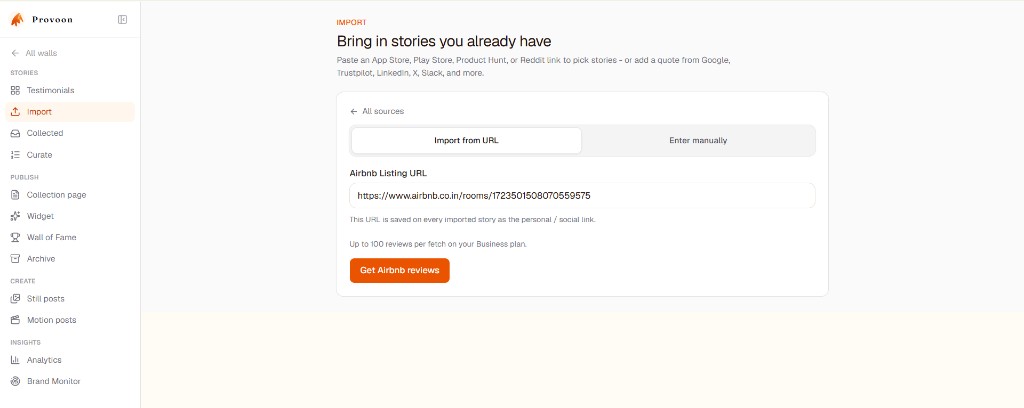
Task: Switch to the Enter manually tab
Action: (698, 140)
